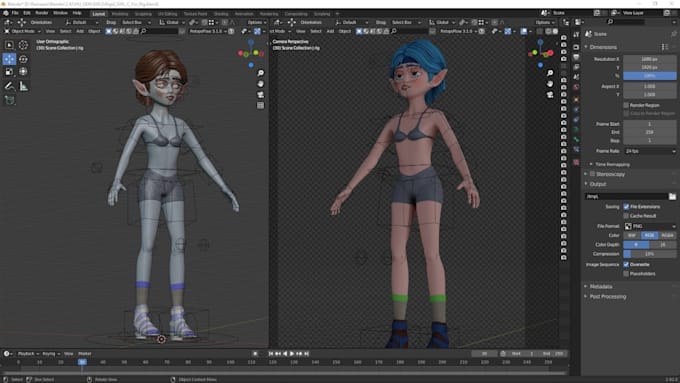Switch to the Layout workspace tab
Screen dimensions: 680x383
point(99,14)
